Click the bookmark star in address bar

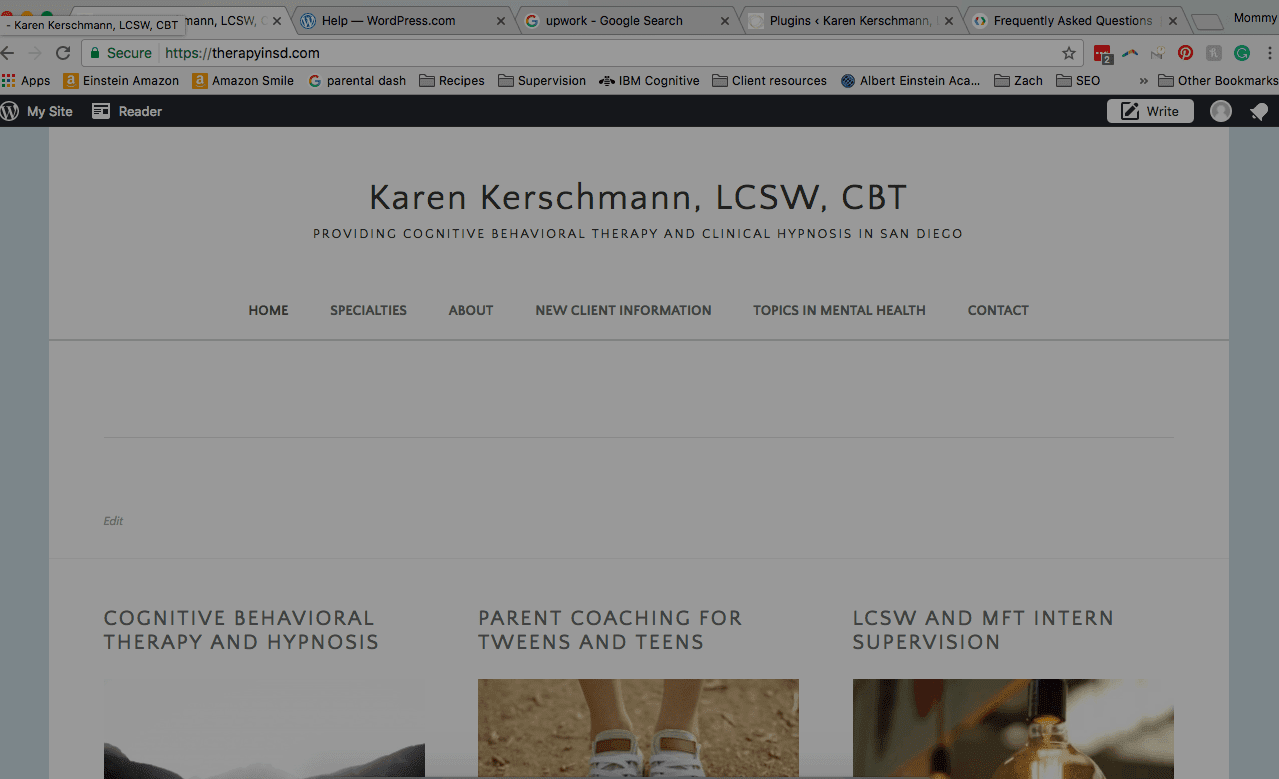[1069, 53]
